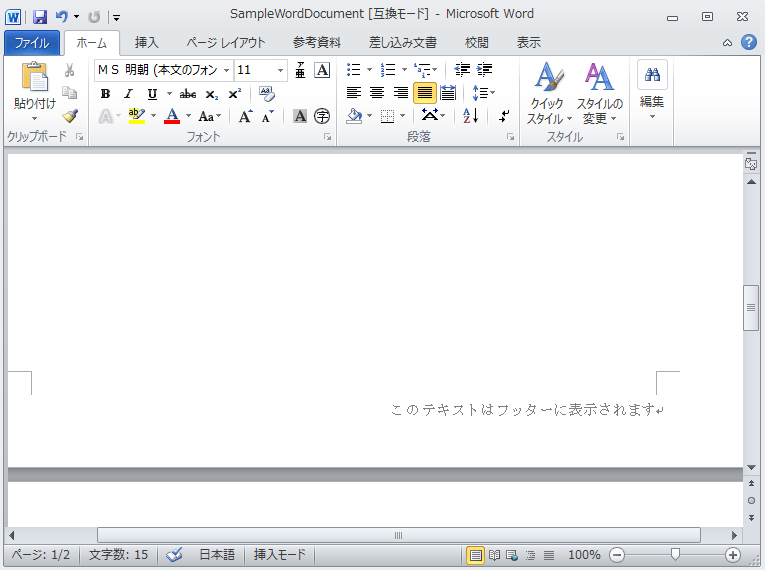The width and height of the screenshot is (765, 573).
Task: Click the spell check icon in status bar
Action: coord(174,555)
